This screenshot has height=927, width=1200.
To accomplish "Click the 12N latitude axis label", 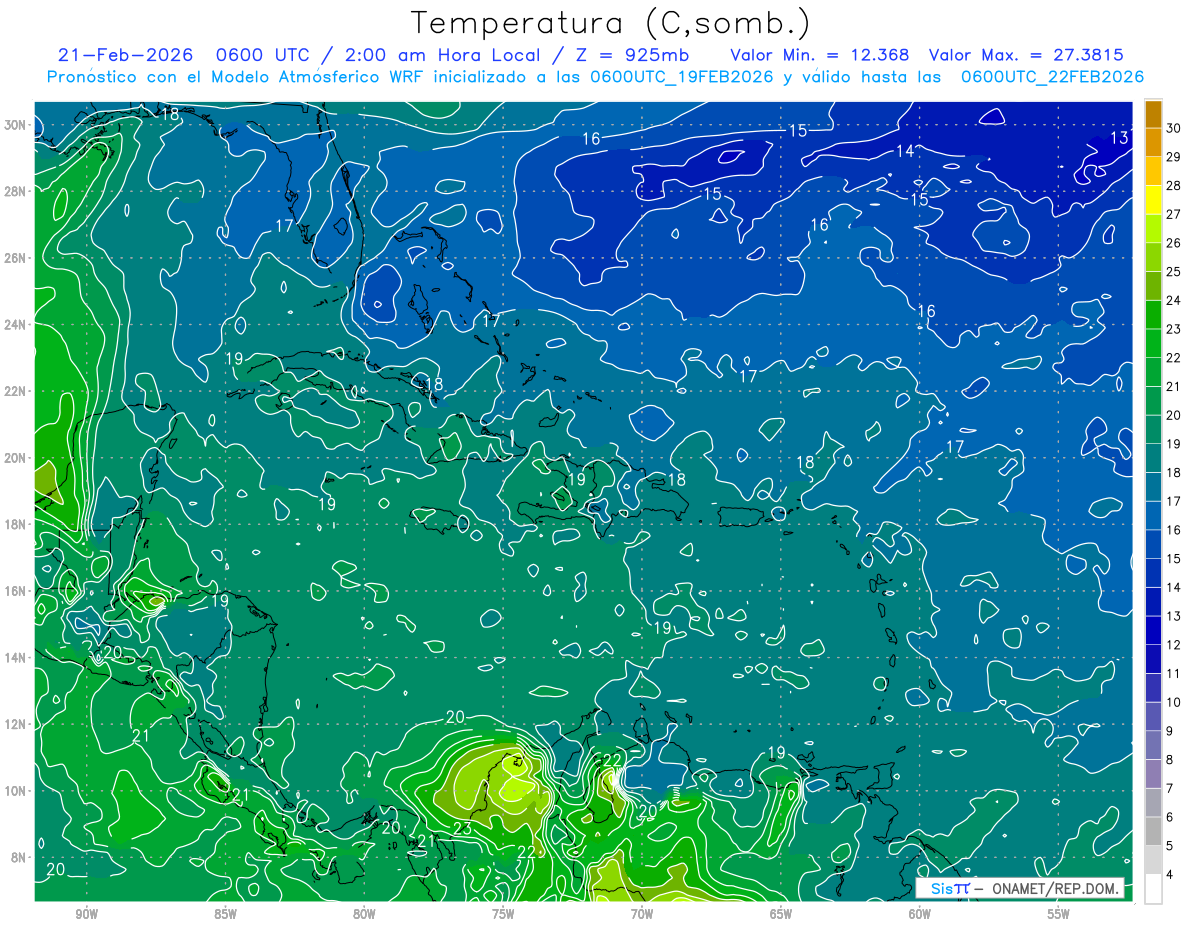I will (x=15, y=724).
